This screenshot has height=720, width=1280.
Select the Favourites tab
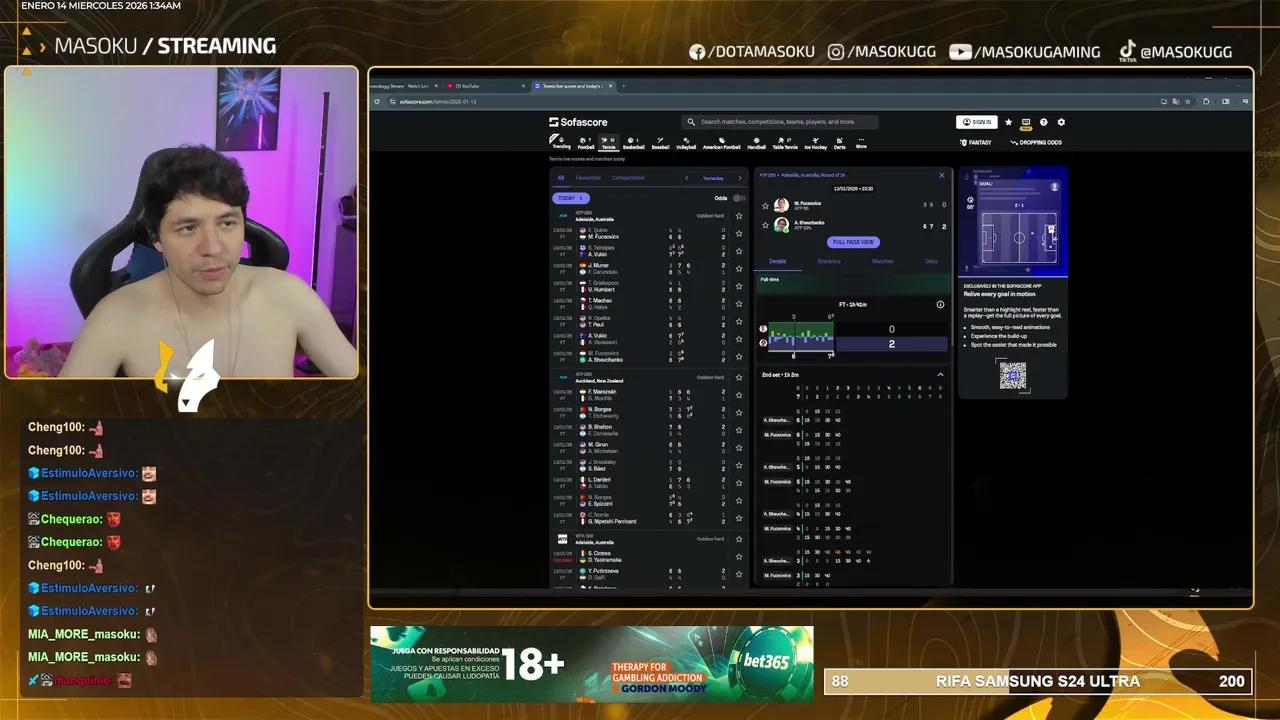click(x=588, y=178)
